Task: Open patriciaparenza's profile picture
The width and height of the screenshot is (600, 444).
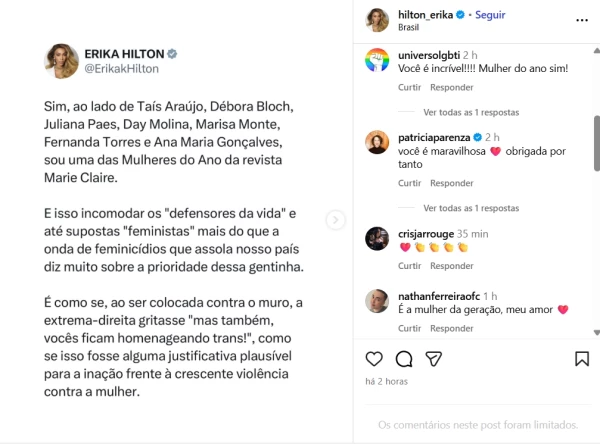Action: click(x=377, y=141)
